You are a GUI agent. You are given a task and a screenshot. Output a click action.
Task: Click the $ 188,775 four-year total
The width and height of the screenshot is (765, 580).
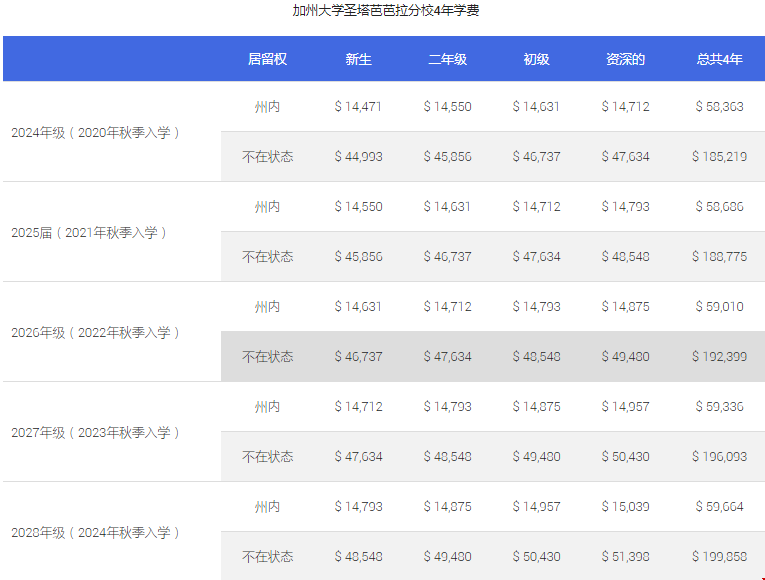pos(720,257)
